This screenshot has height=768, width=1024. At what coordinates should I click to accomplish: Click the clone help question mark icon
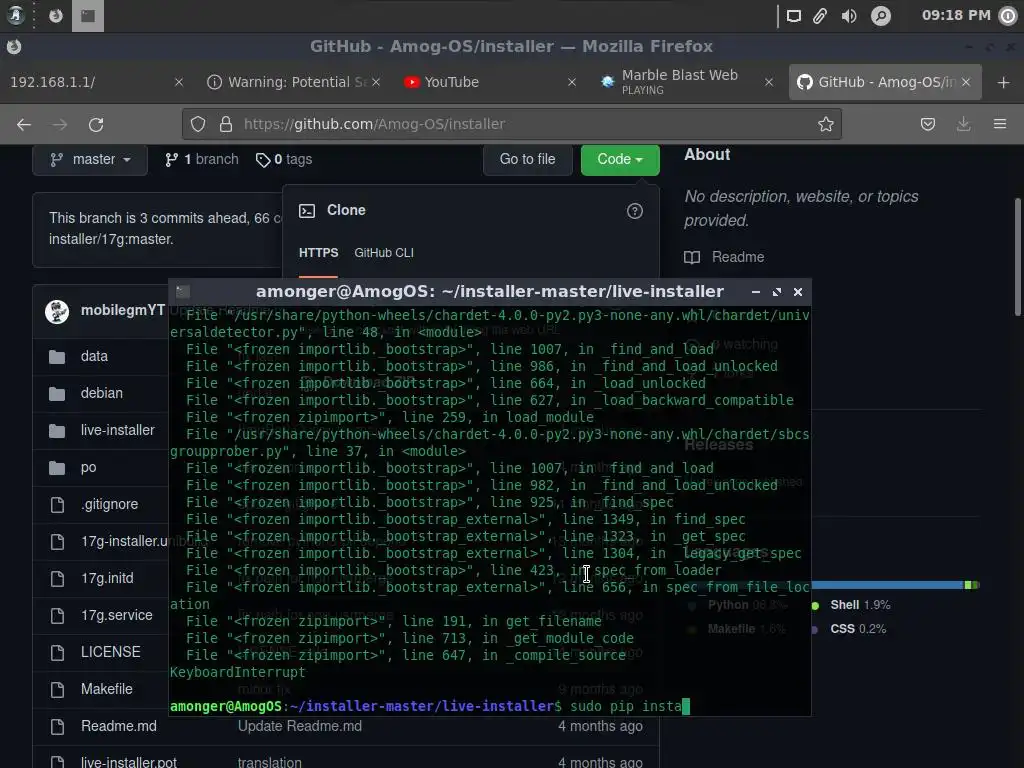coord(635,211)
